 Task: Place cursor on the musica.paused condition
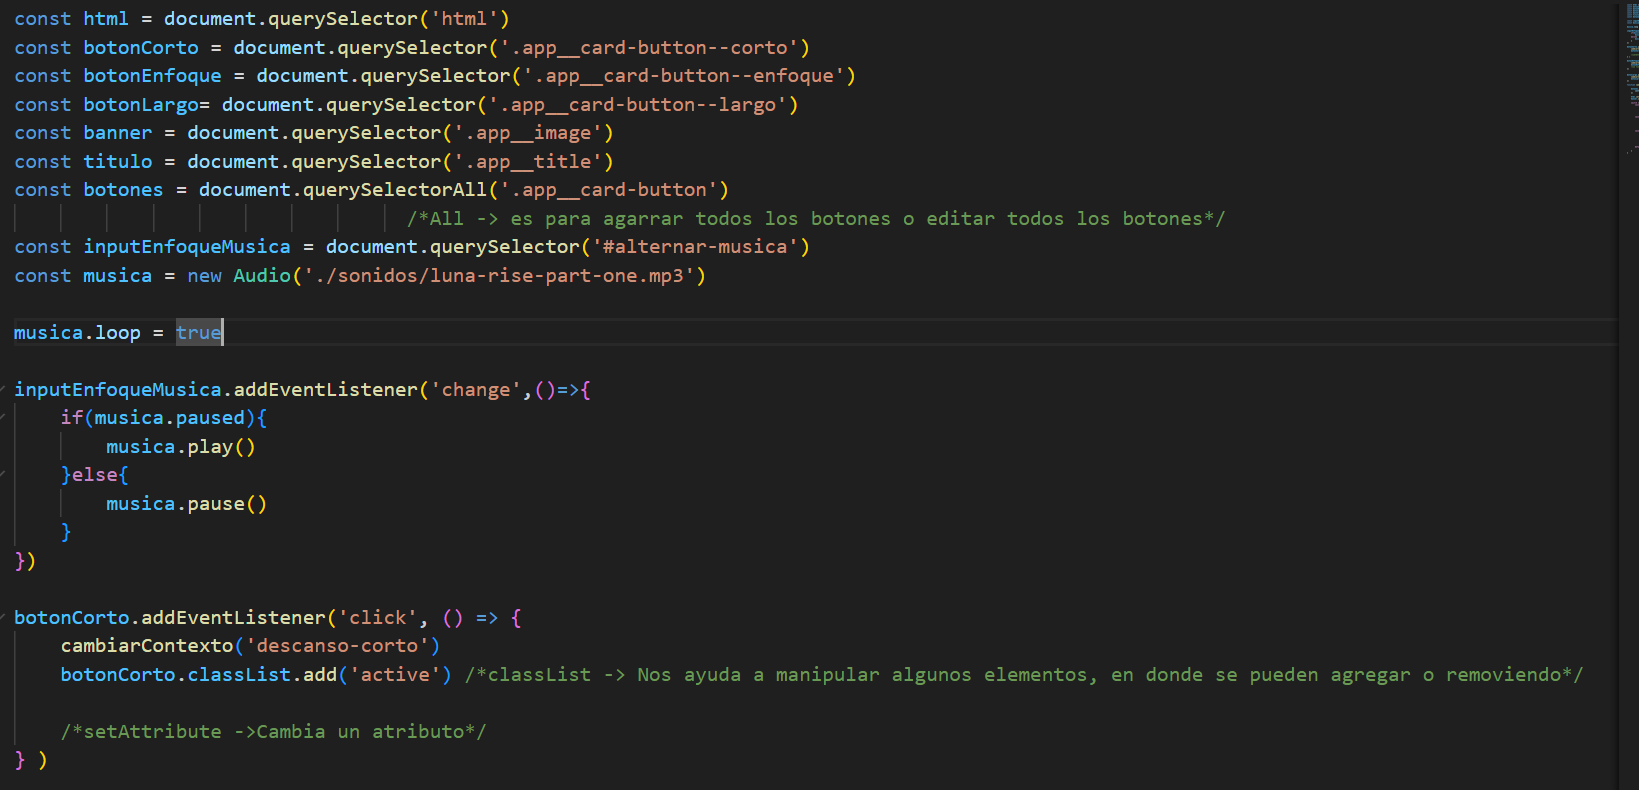[170, 418]
